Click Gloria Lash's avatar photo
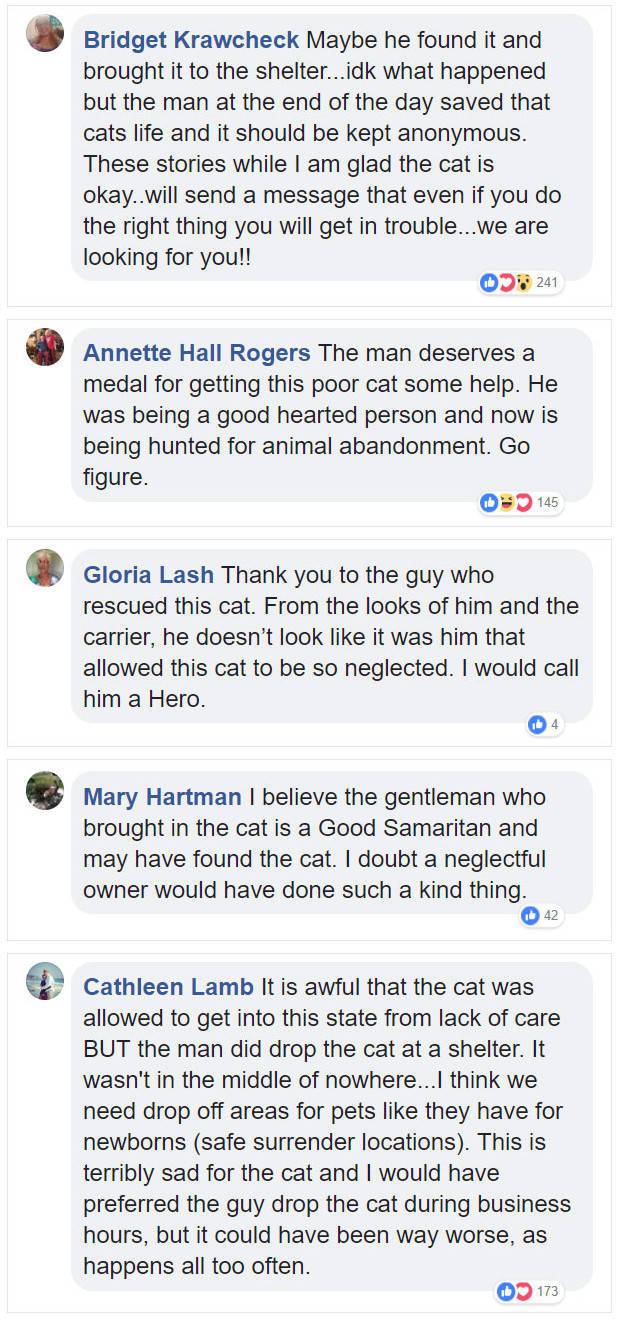Viewport: 618px width, 1320px height. click(x=45, y=568)
